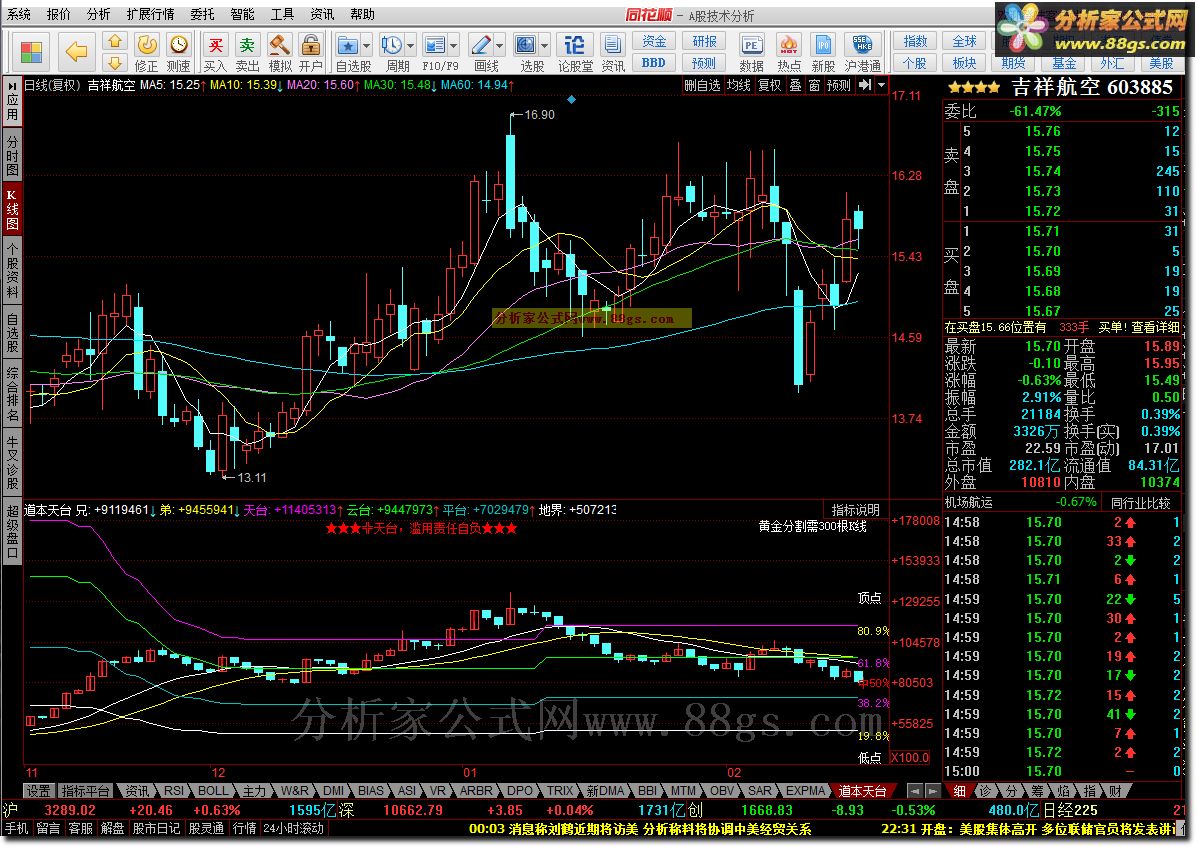Toggle 牛叉诊股 in the left sidebar
The height and width of the screenshot is (847, 1197).
tap(12, 462)
